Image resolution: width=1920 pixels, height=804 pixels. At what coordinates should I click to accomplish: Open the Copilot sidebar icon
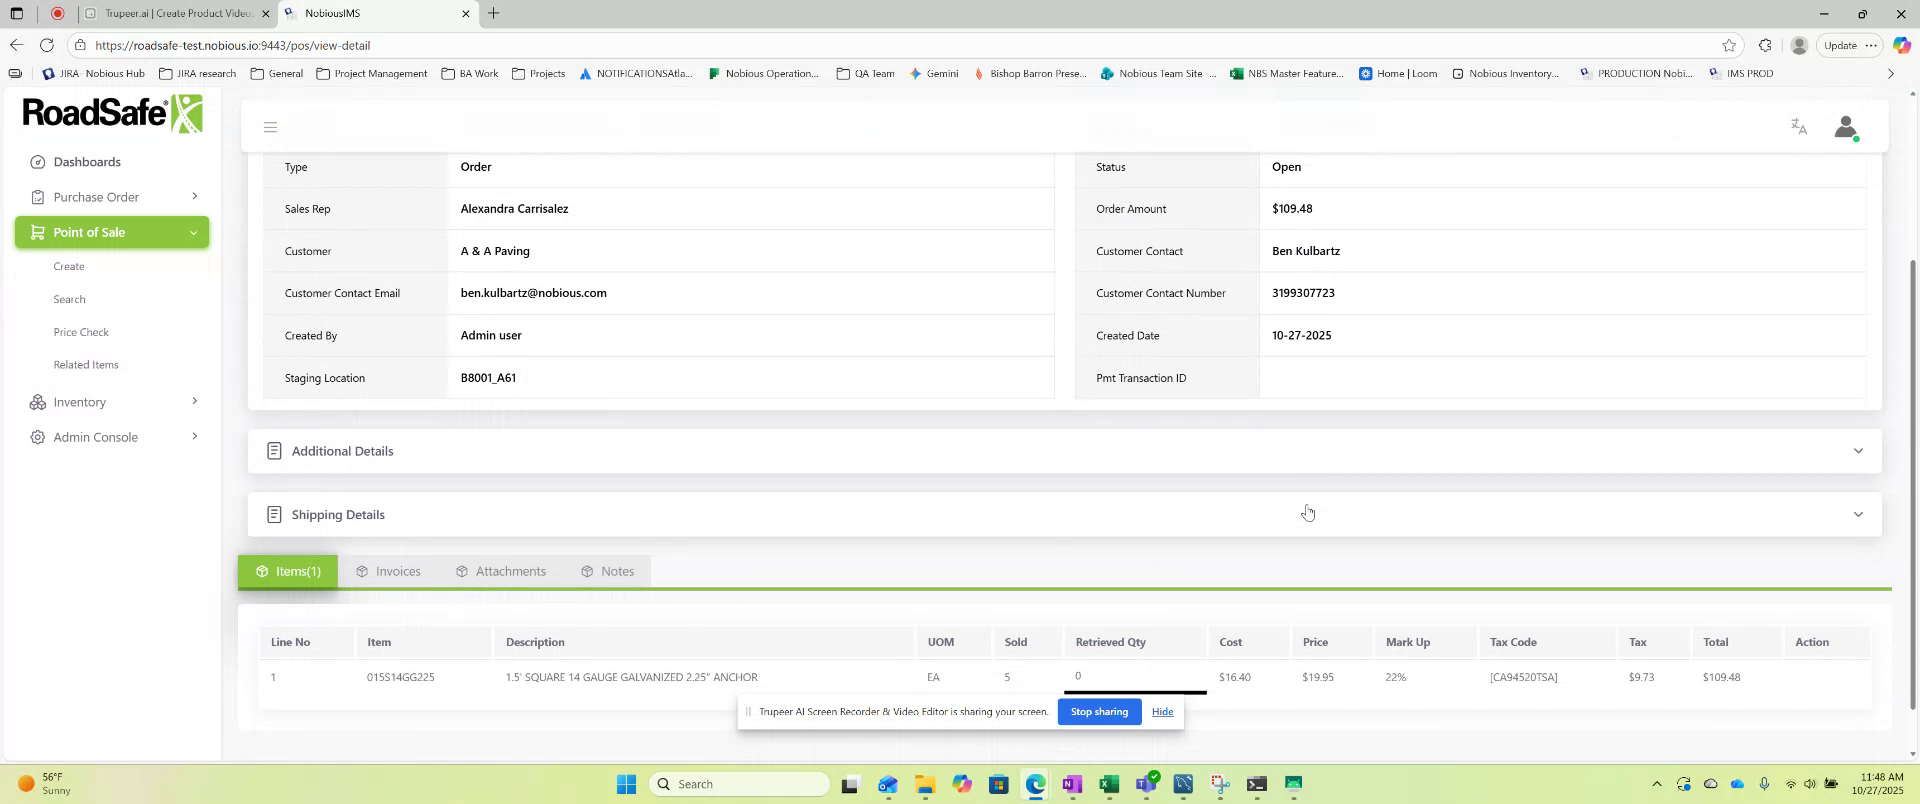click(x=1901, y=45)
